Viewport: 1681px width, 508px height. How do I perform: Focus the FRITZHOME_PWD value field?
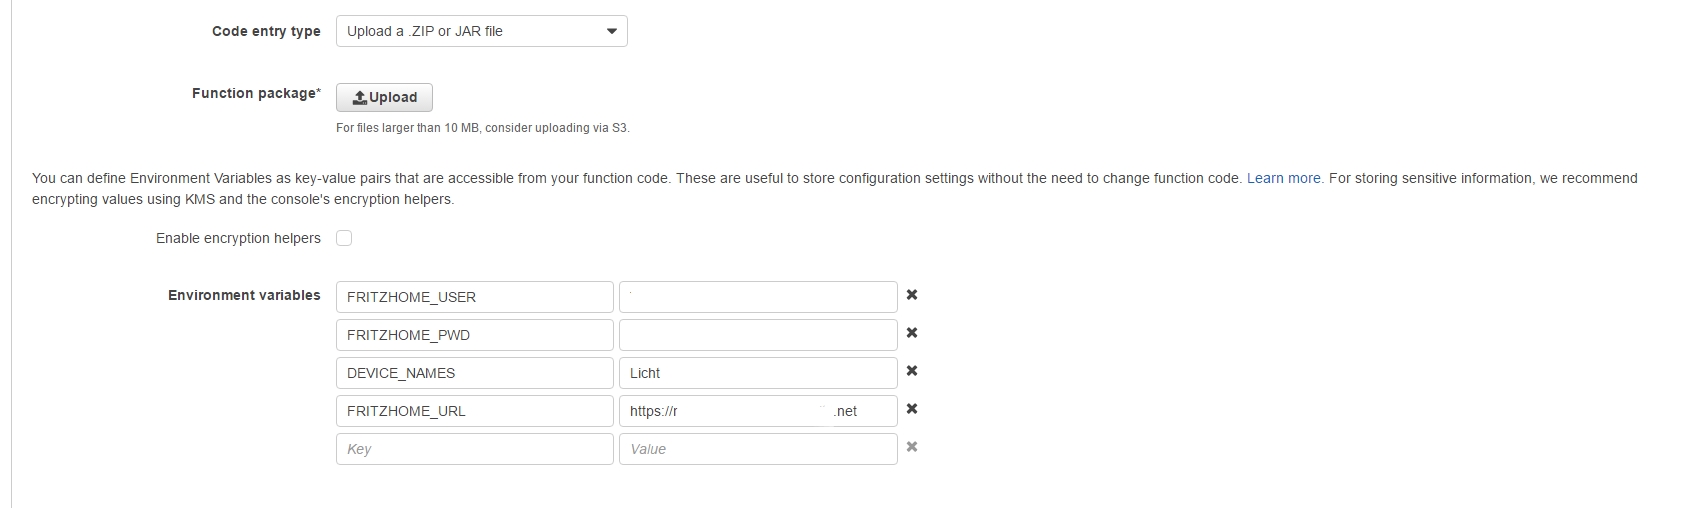click(757, 335)
